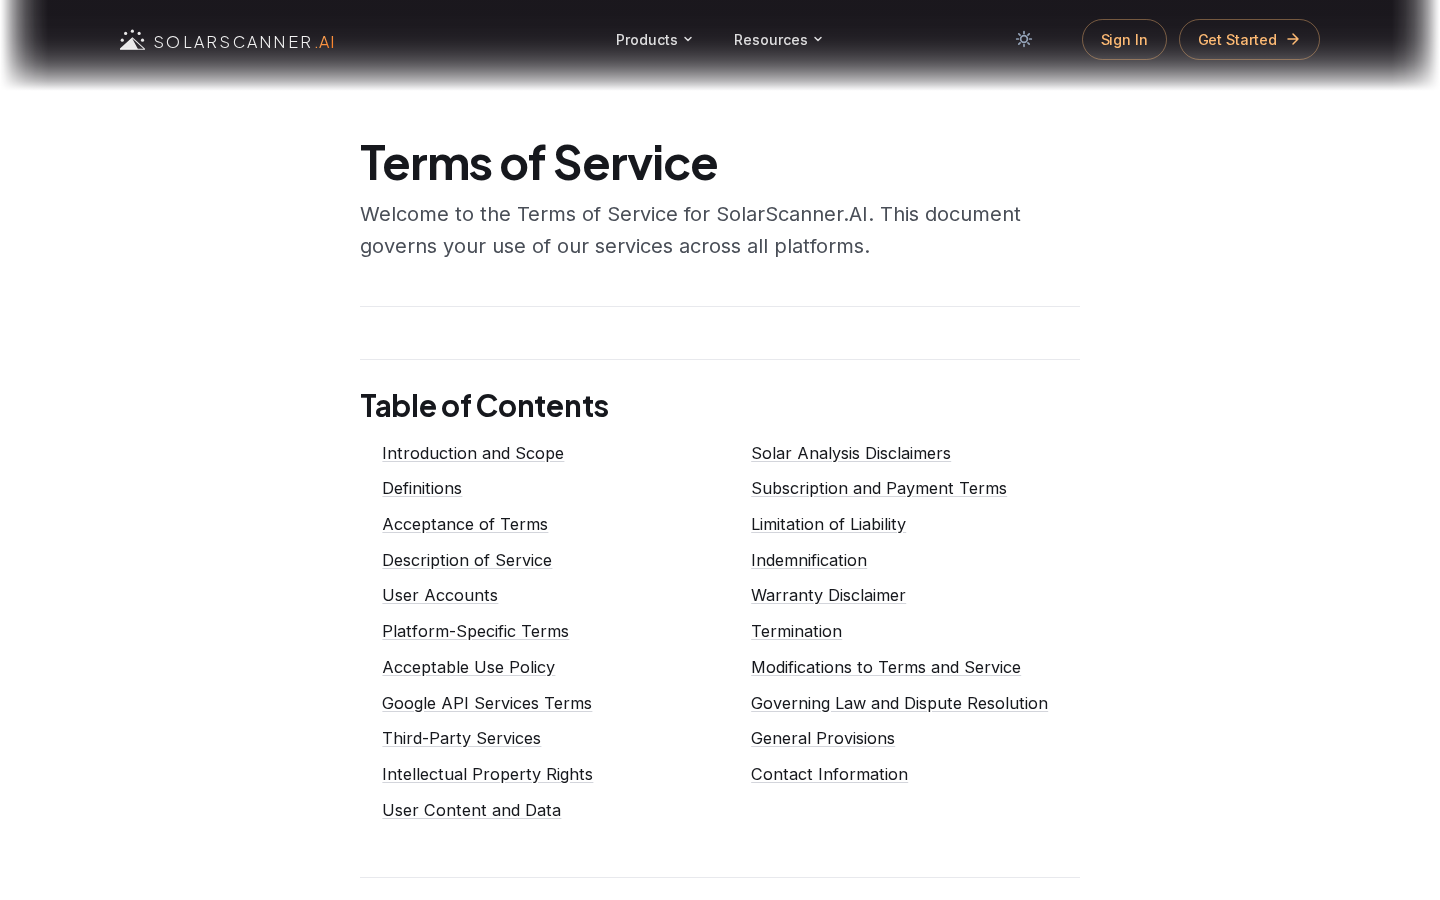Jump to Description of Service
1440x900 pixels.
pyautogui.click(x=467, y=560)
